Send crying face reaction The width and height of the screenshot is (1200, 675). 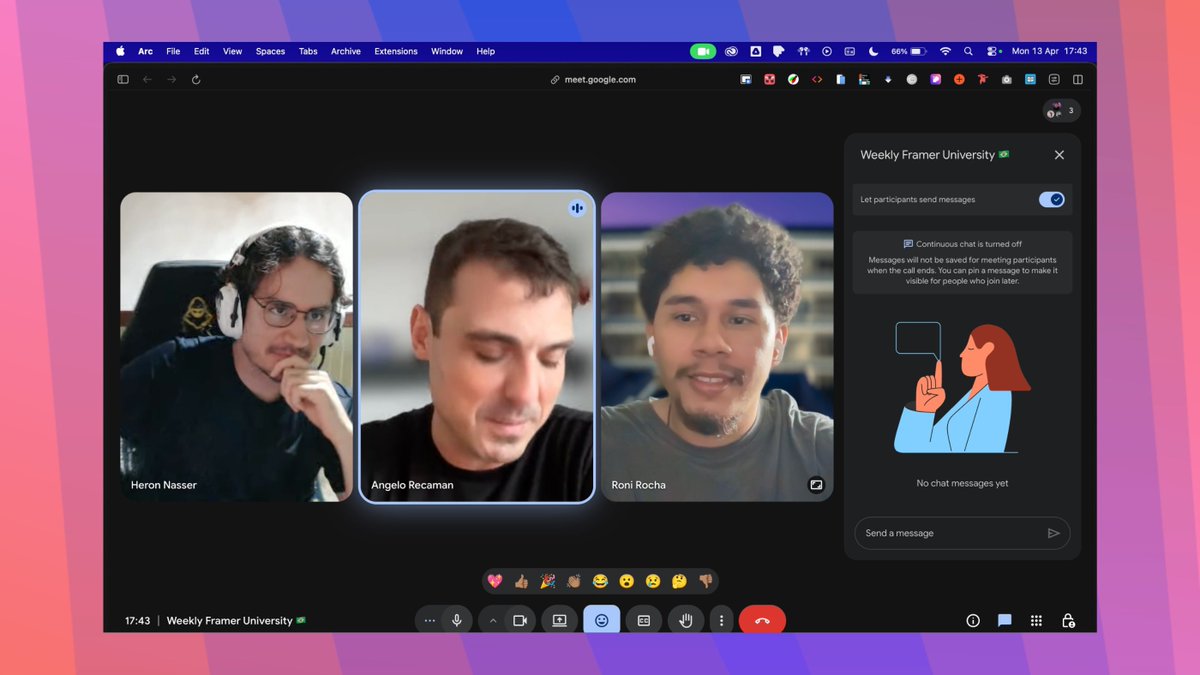(x=653, y=581)
